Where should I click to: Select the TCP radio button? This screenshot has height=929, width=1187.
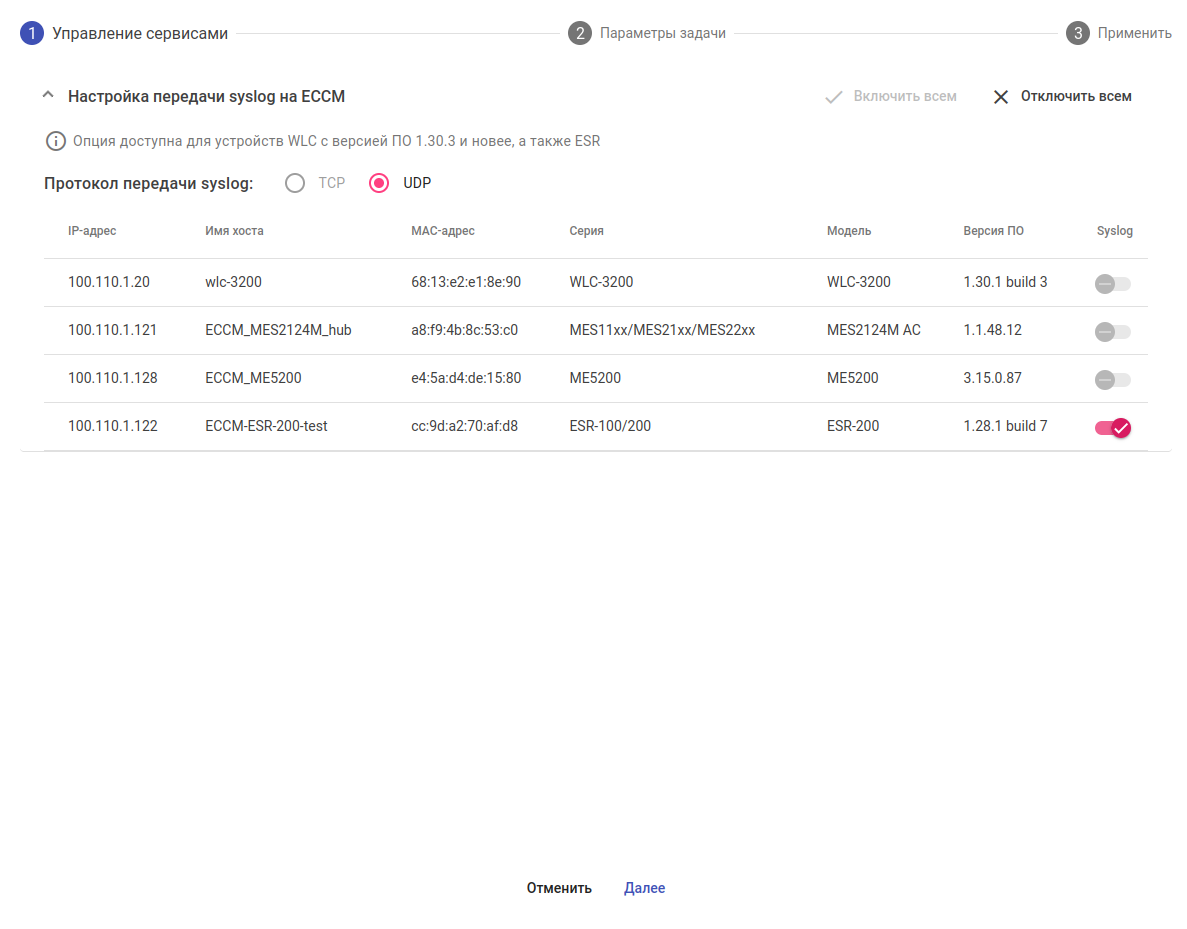click(295, 183)
